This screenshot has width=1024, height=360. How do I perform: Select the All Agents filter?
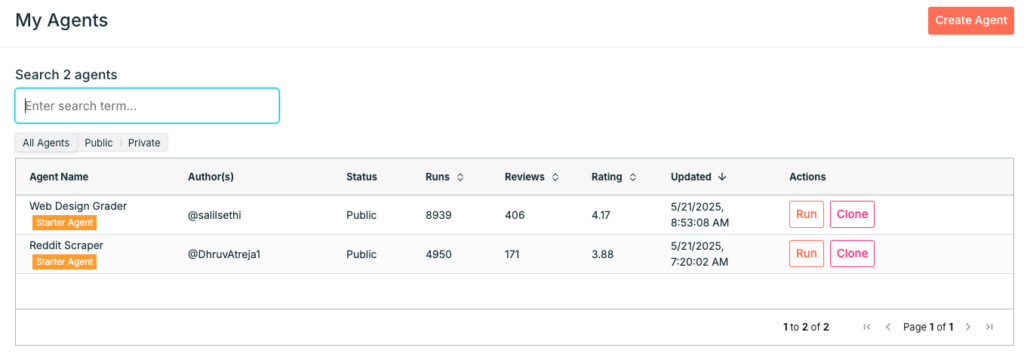[46, 142]
